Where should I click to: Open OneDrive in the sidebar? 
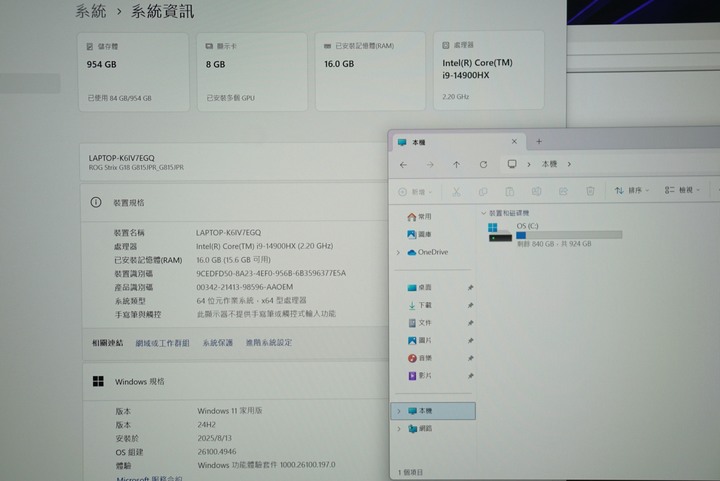tap(428, 252)
